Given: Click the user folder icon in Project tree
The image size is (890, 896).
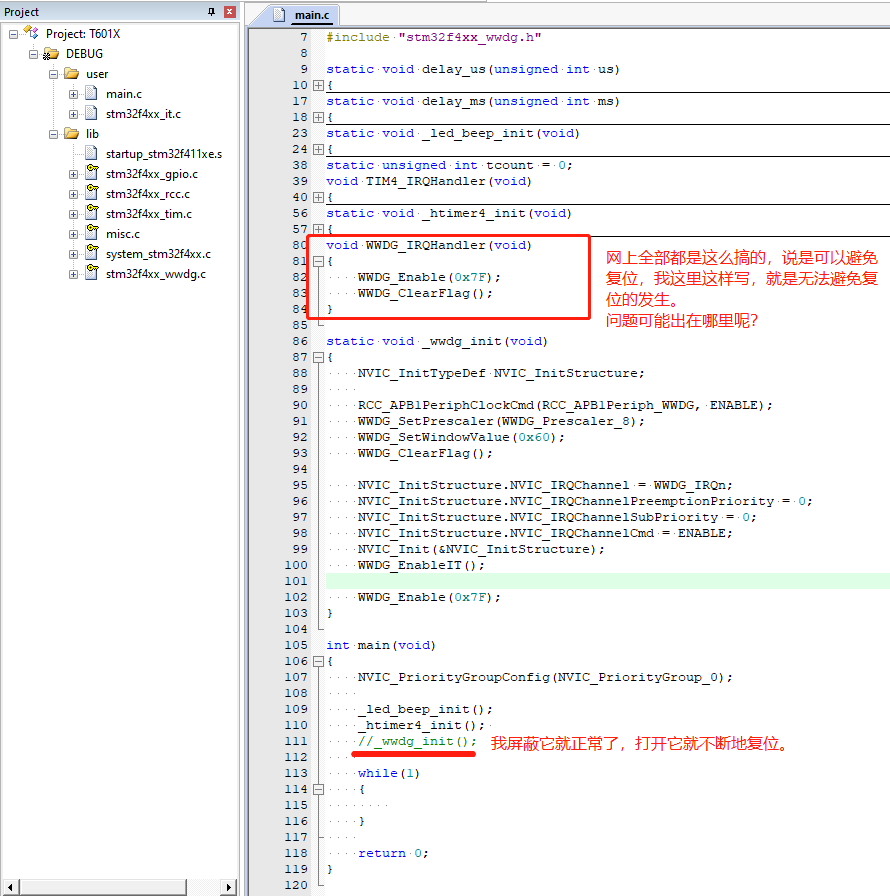Looking at the screenshot, I should (70, 73).
